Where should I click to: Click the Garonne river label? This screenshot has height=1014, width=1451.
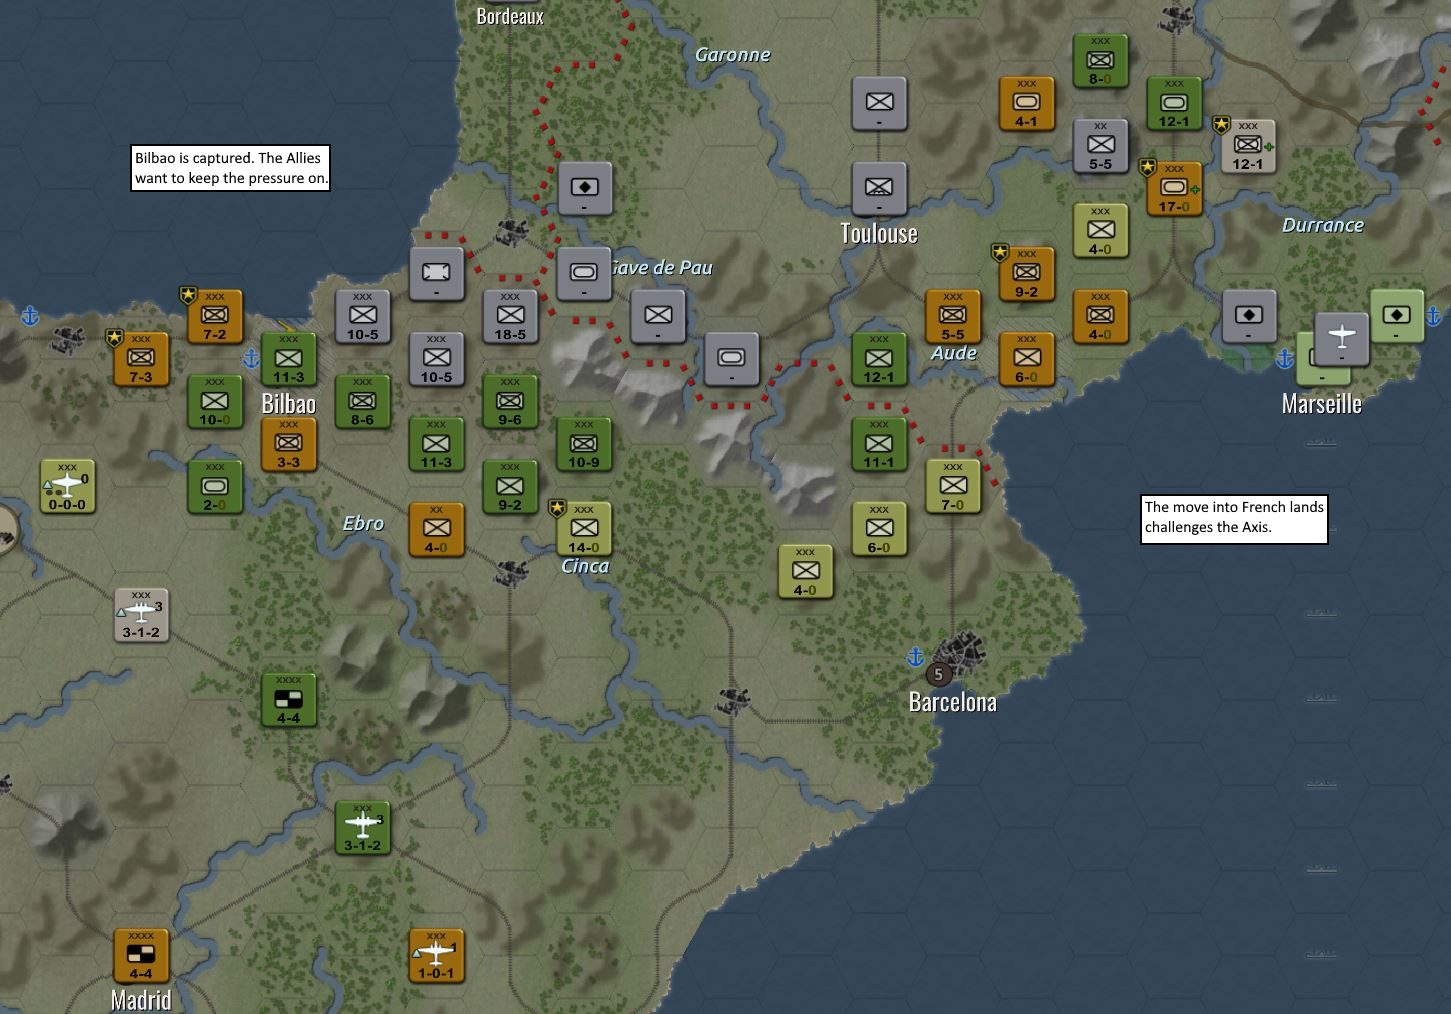733,55
